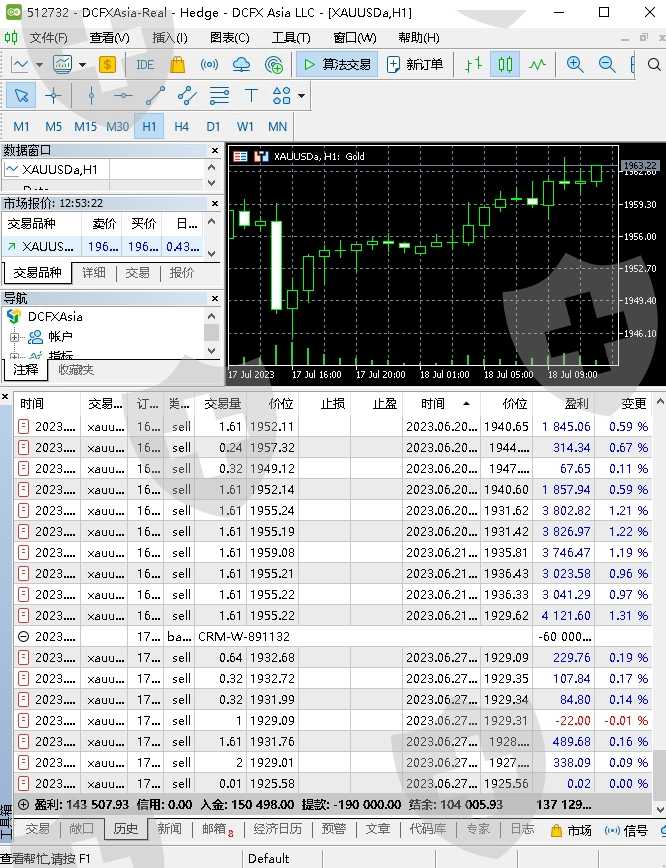Screen dimensions: 666x868
Task: Open the shapes objects dropdown arrow
Action: [300, 96]
